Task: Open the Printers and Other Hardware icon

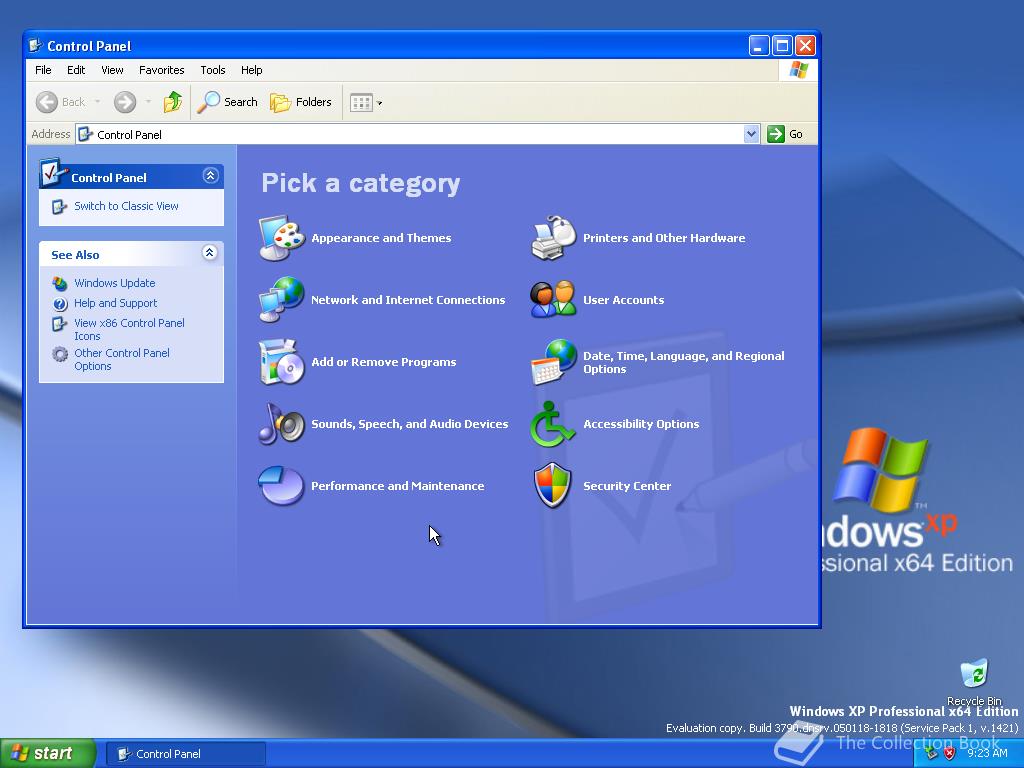Action: [554, 238]
